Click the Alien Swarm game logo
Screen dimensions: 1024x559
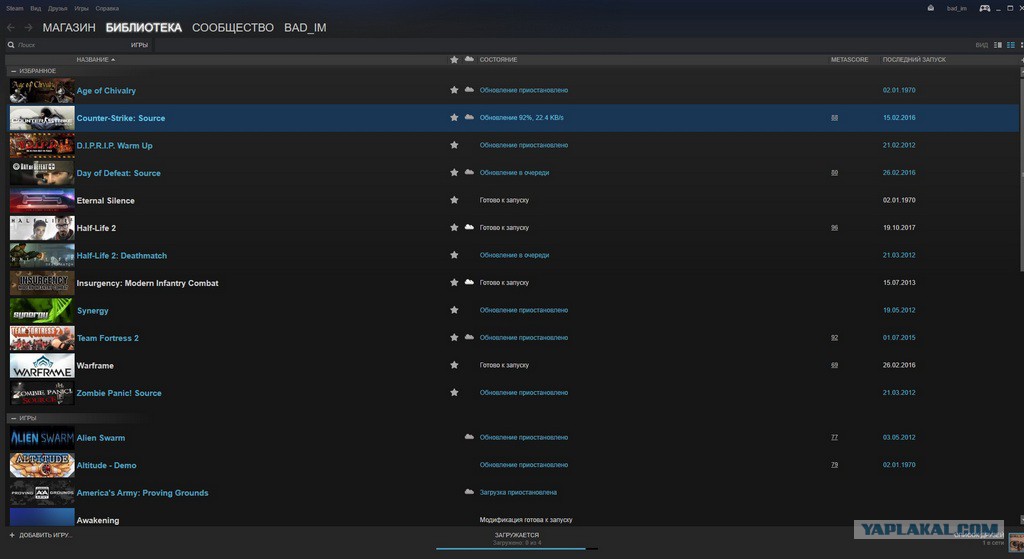point(42,438)
